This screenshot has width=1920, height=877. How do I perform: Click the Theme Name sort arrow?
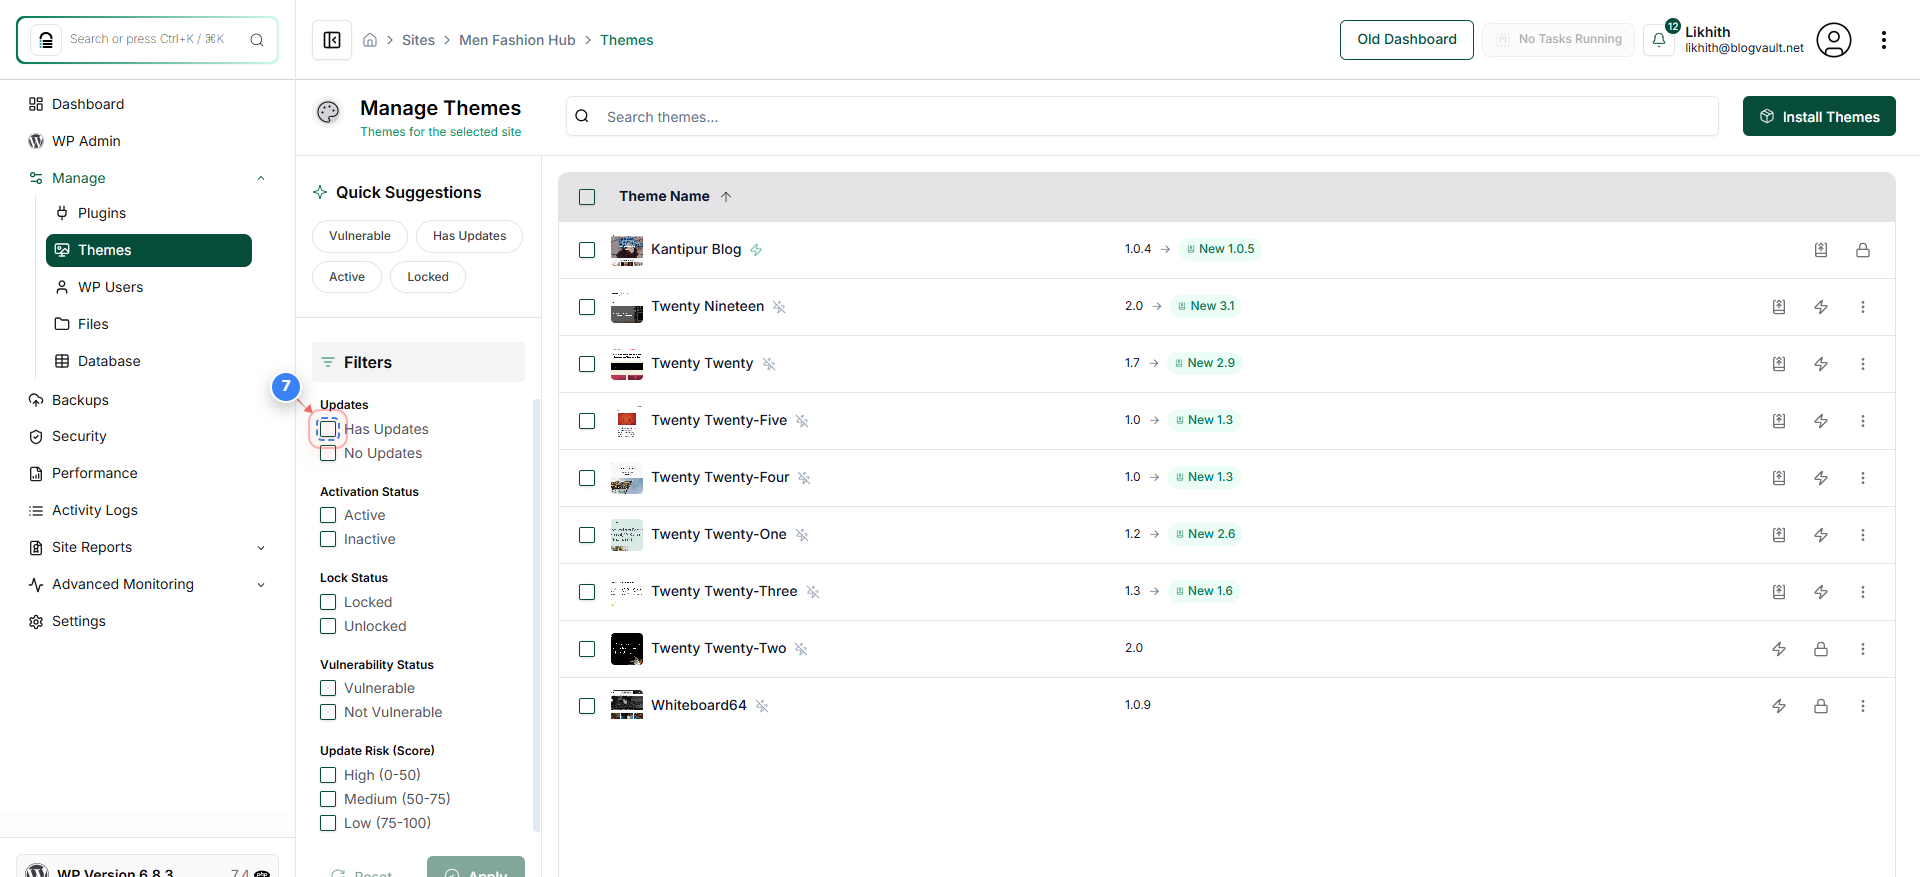(726, 197)
